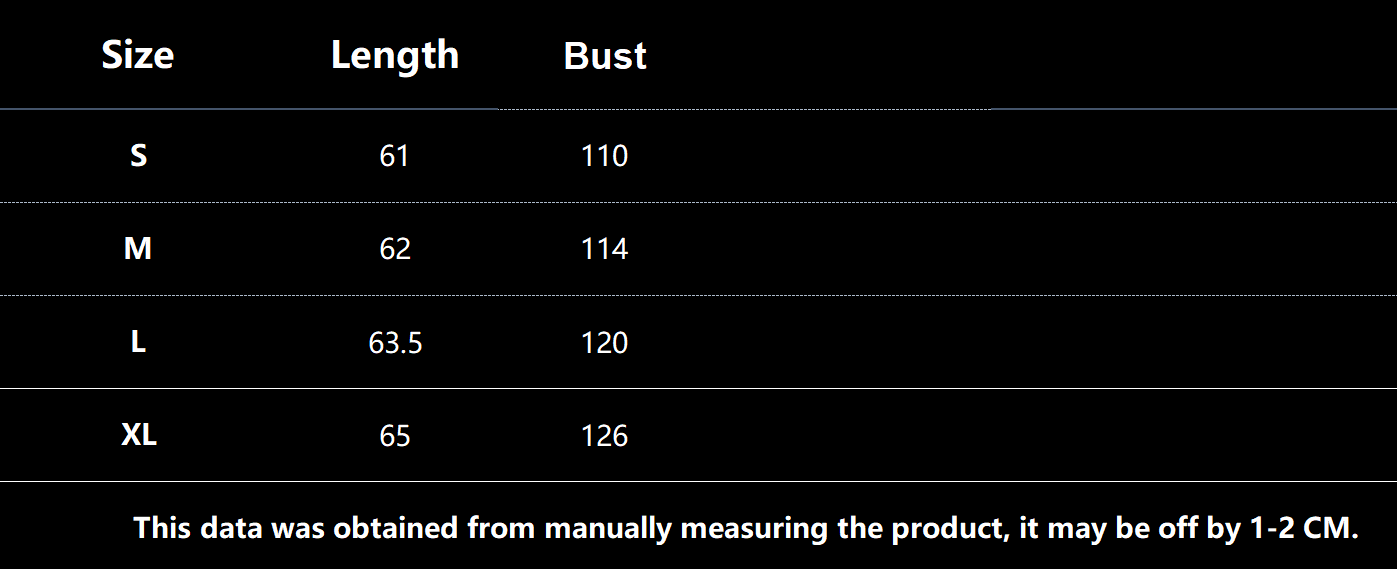Screen dimensions: 1397x569
Task: Select the bust value 114
Action: (x=604, y=249)
